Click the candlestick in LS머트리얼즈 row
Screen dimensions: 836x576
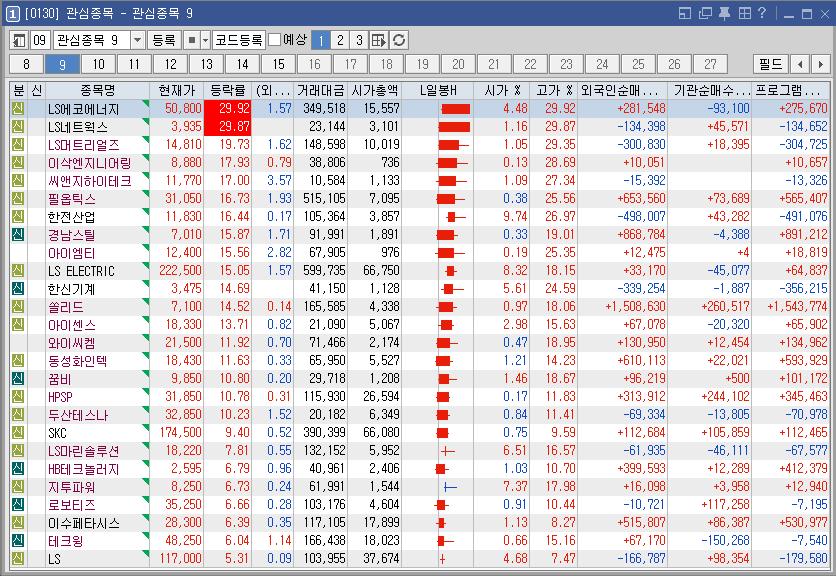tap(453, 145)
